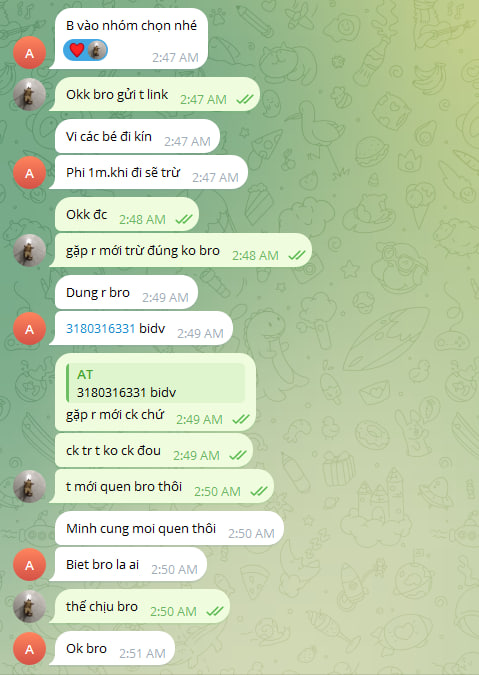Open avatar beside 't mới quen bro thôi'
Image resolution: width=479 pixels, height=675 pixels.
29,486
